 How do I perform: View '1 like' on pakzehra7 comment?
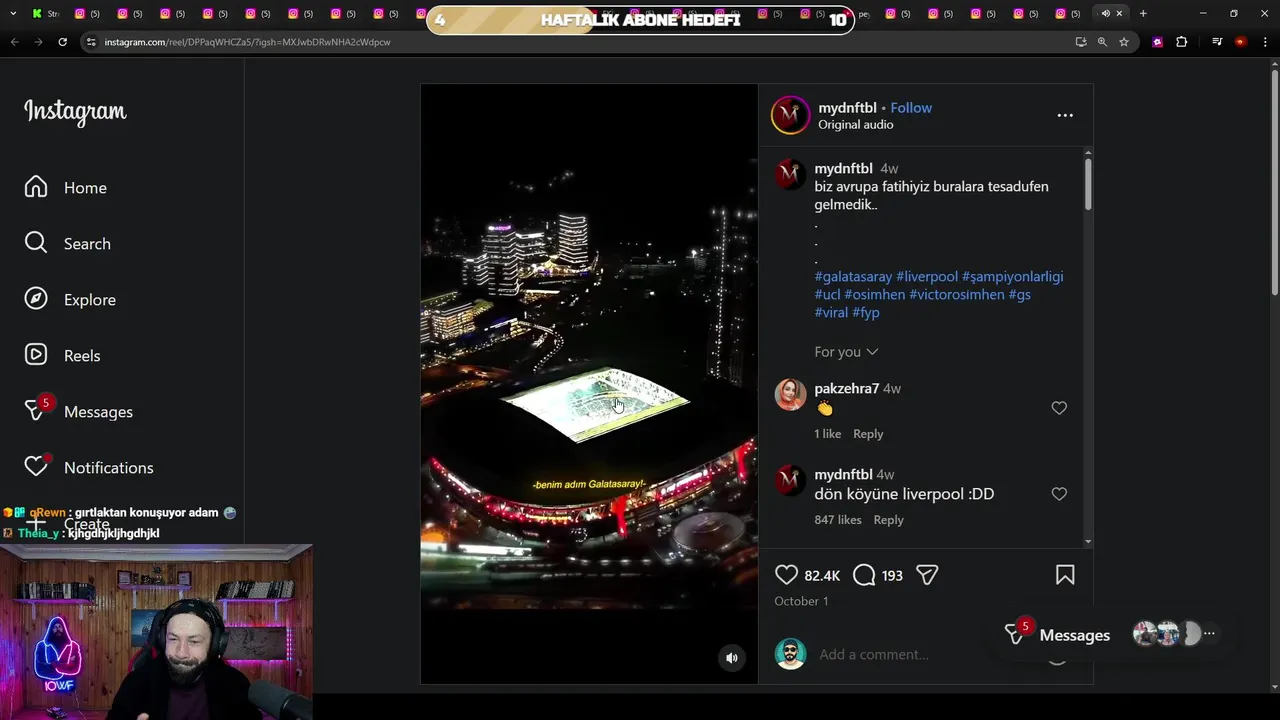pyautogui.click(x=828, y=434)
